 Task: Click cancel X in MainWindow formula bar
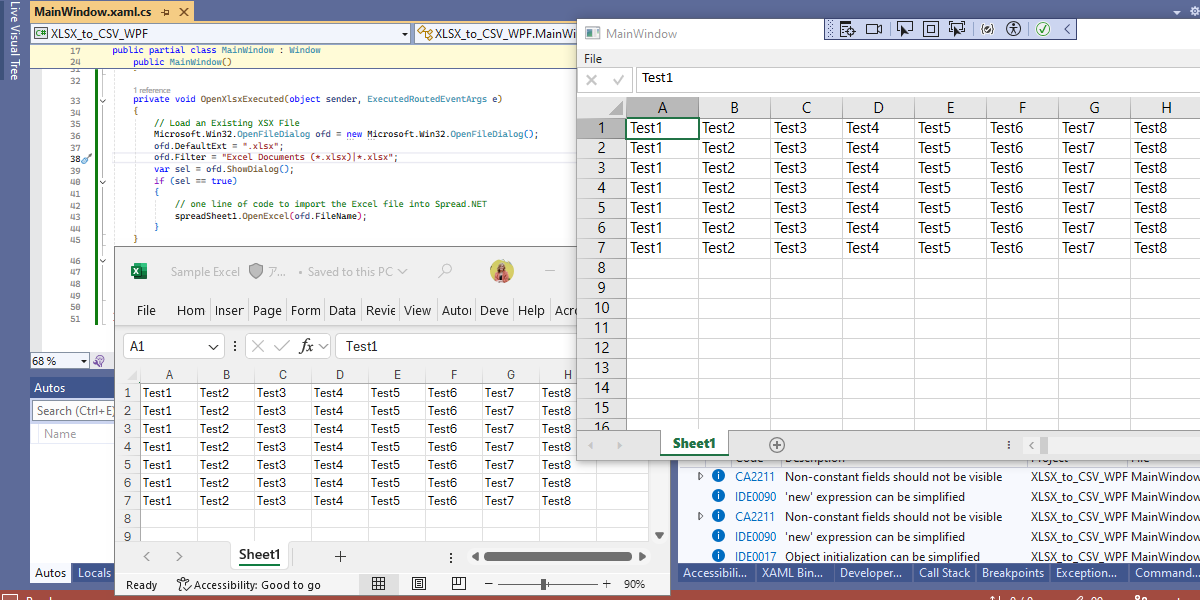[592, 79]
